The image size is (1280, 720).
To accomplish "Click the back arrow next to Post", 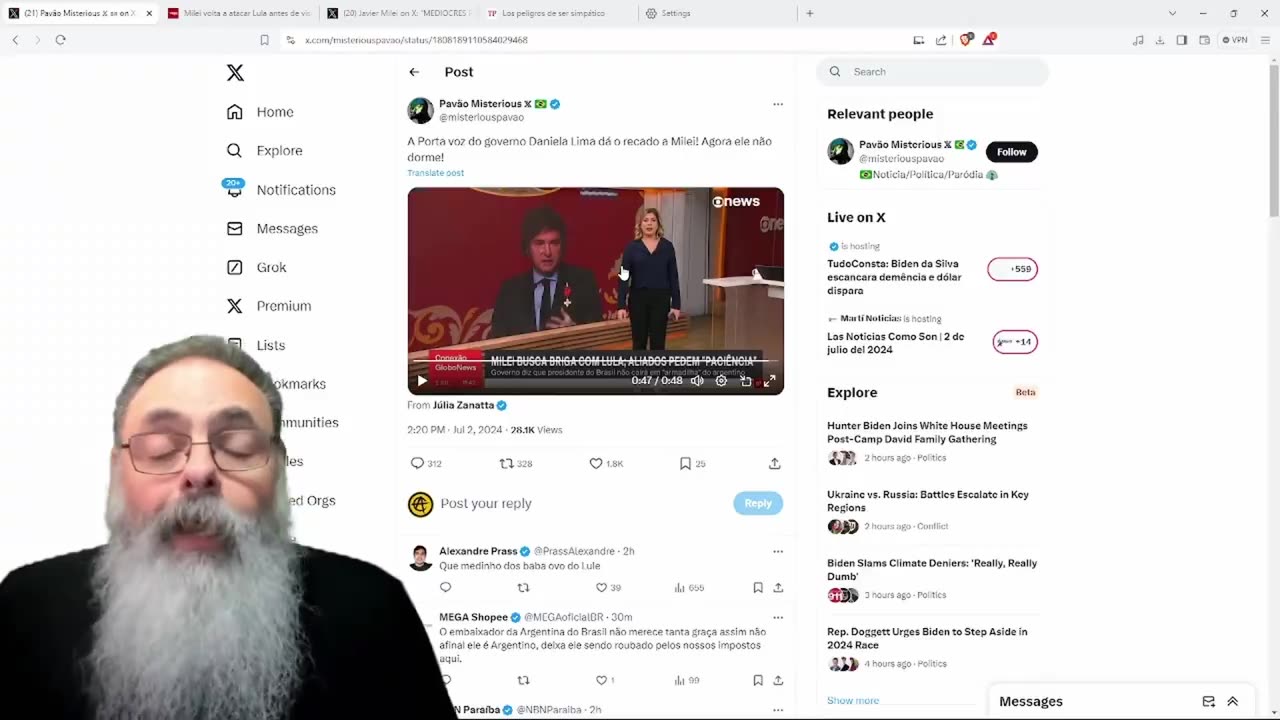I will coord(414,72).
